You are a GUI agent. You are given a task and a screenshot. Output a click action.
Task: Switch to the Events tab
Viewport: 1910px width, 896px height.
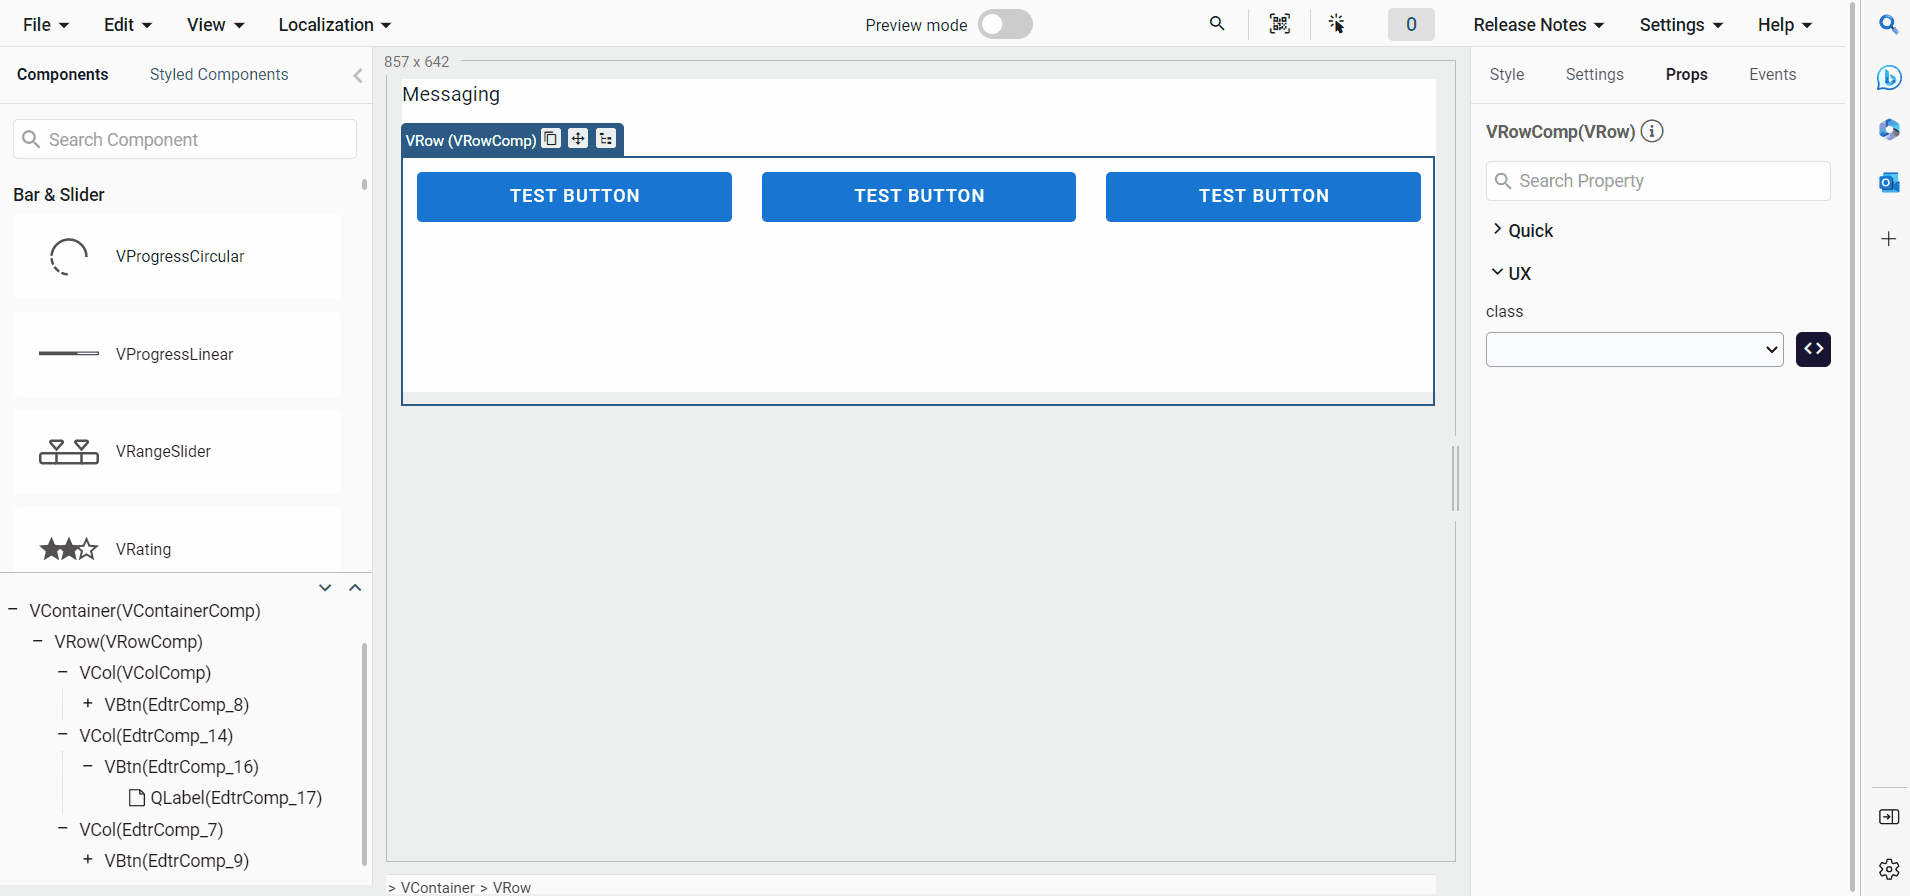pos(1772,75)
